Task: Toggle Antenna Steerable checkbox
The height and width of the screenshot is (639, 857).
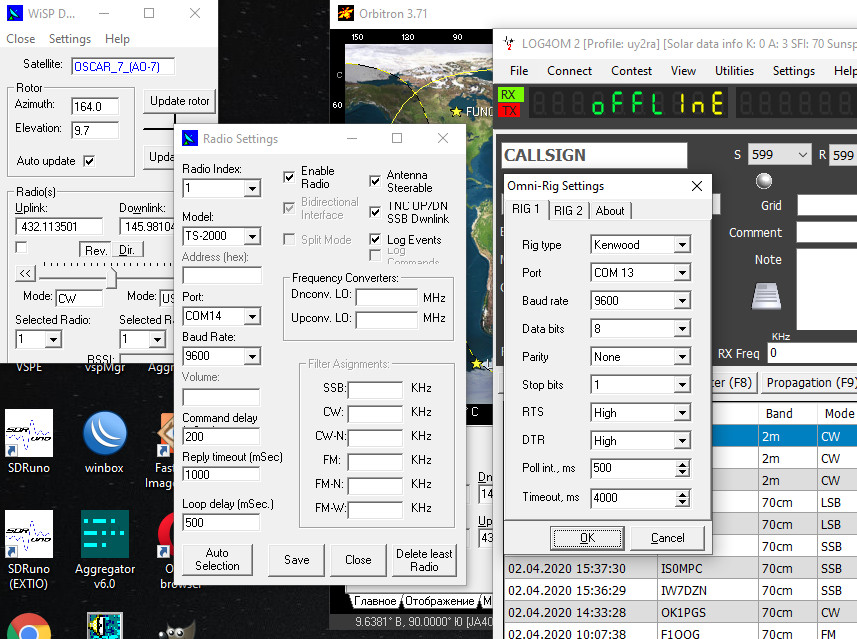Action: (375, 181)
